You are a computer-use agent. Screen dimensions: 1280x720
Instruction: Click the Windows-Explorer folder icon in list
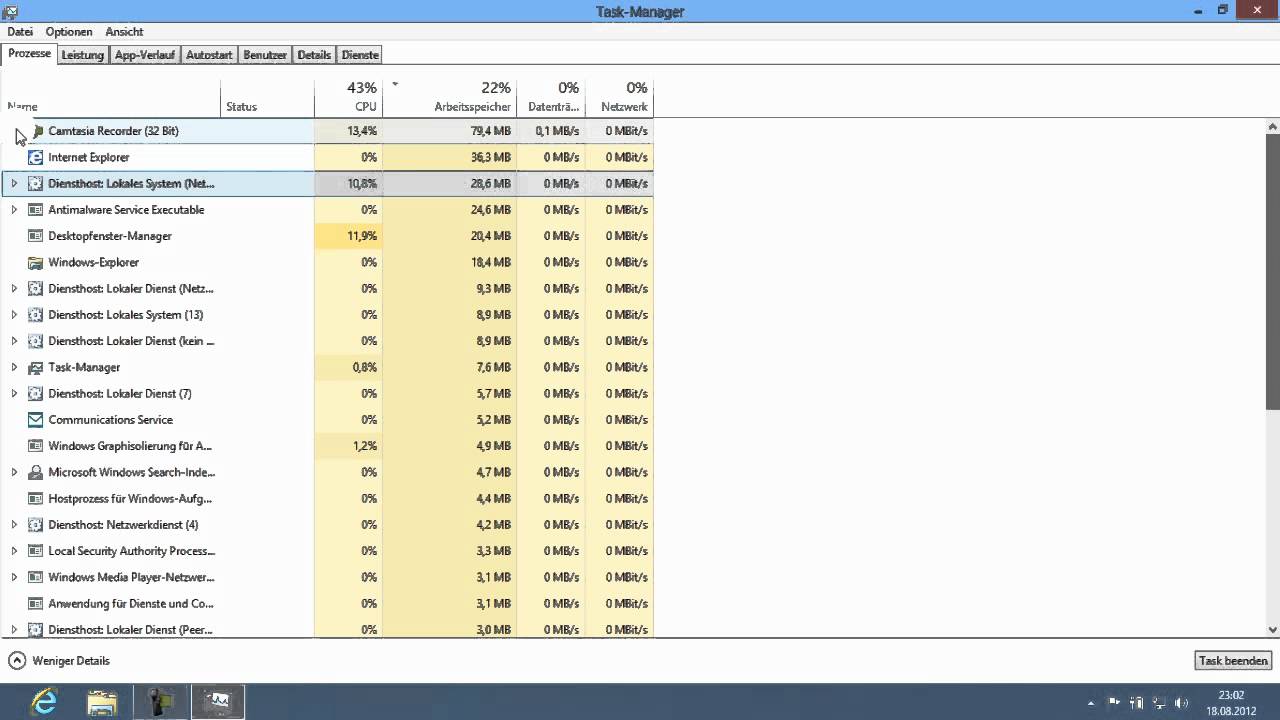pos(36,262)
